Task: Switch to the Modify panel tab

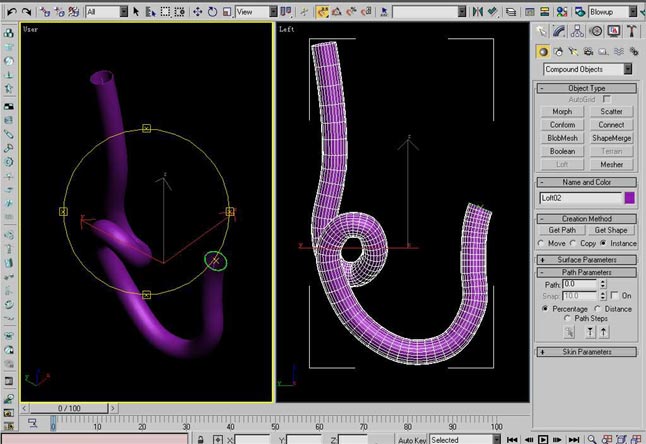Action: tap(559, 31)
